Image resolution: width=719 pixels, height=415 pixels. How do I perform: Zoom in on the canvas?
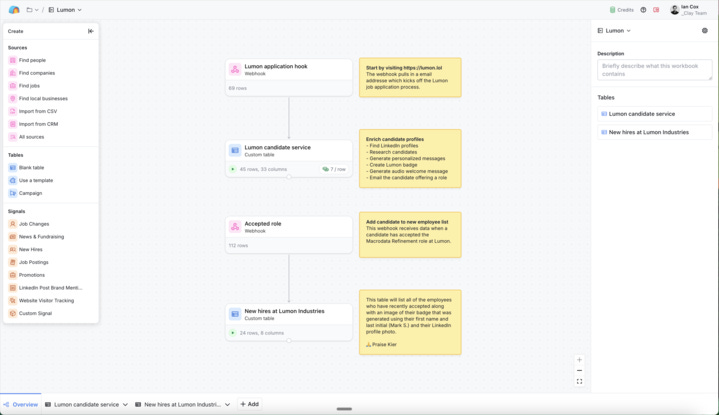coord(580,360)
